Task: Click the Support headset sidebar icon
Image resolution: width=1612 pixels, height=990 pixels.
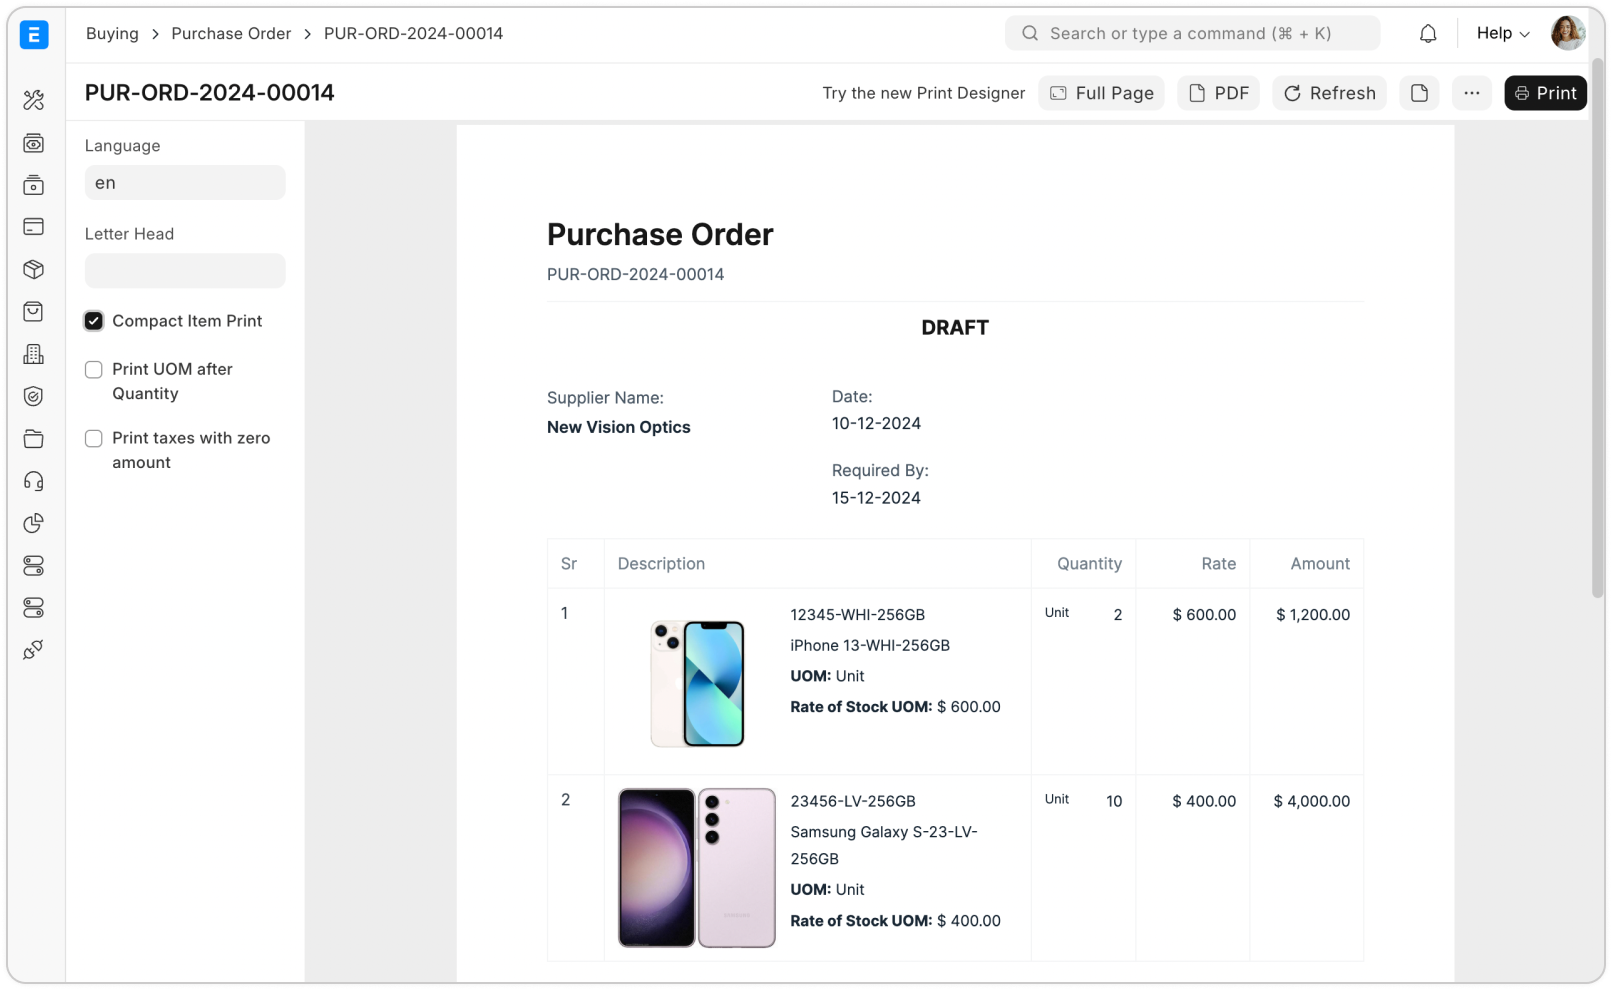Action: click(33, 481)
